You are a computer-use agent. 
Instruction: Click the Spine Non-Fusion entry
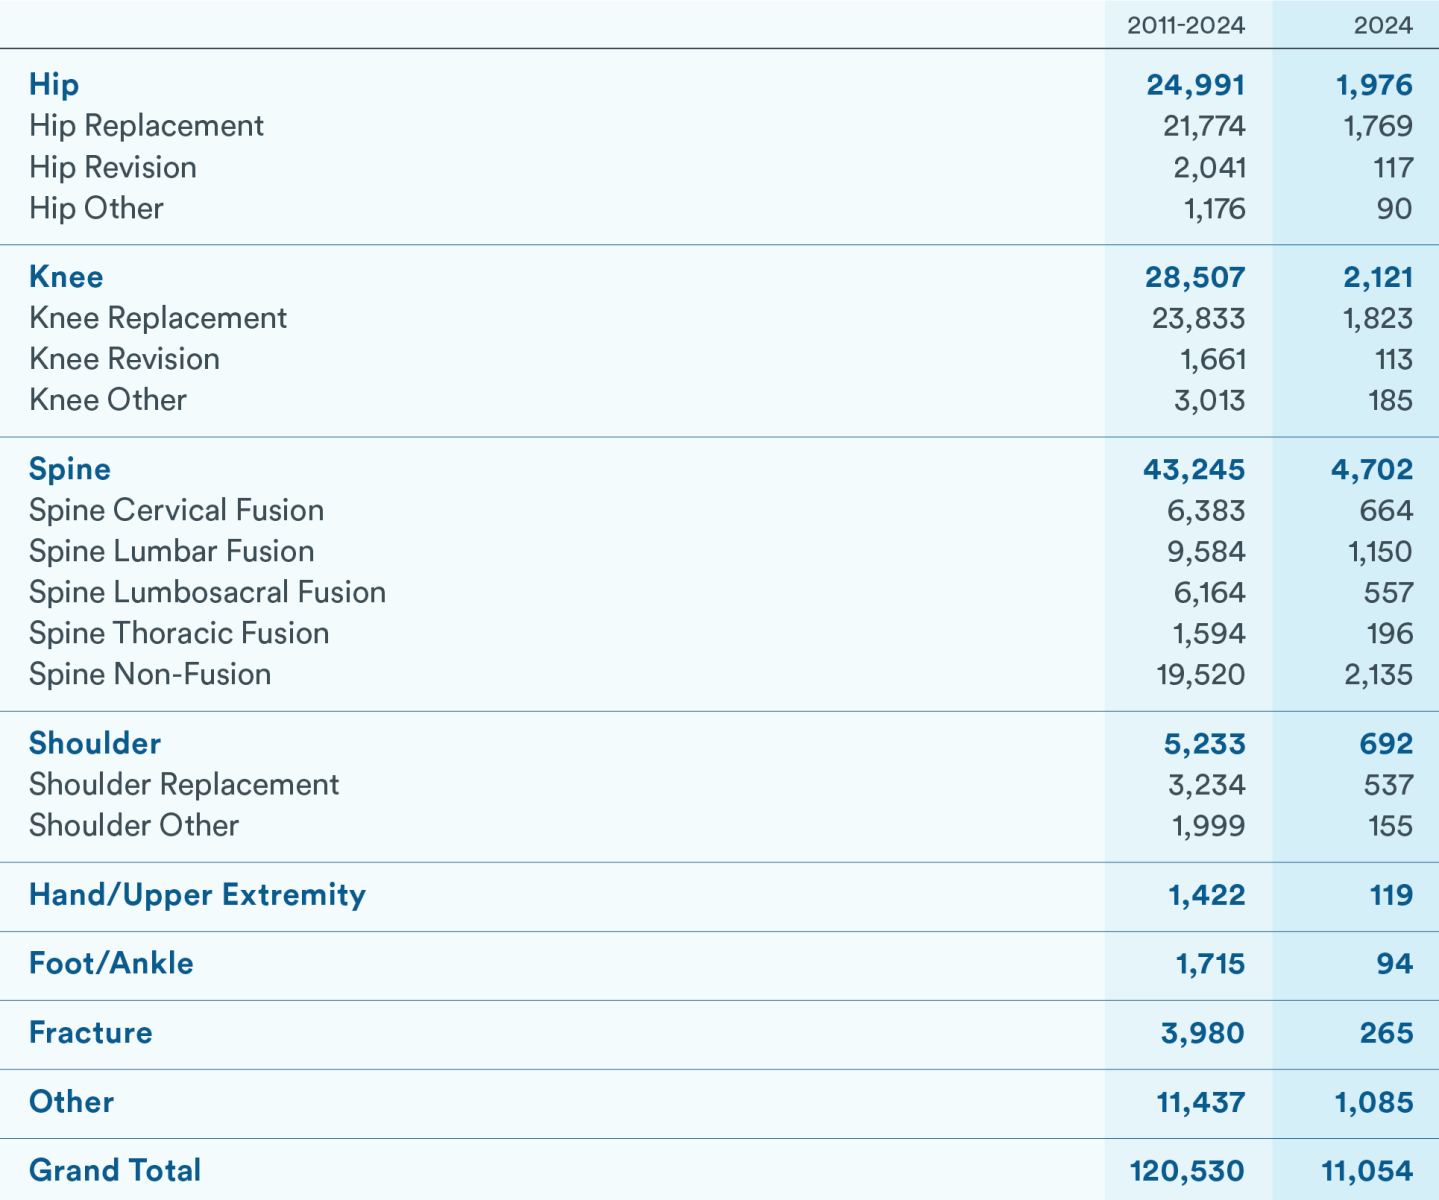[x=149, y=674]
